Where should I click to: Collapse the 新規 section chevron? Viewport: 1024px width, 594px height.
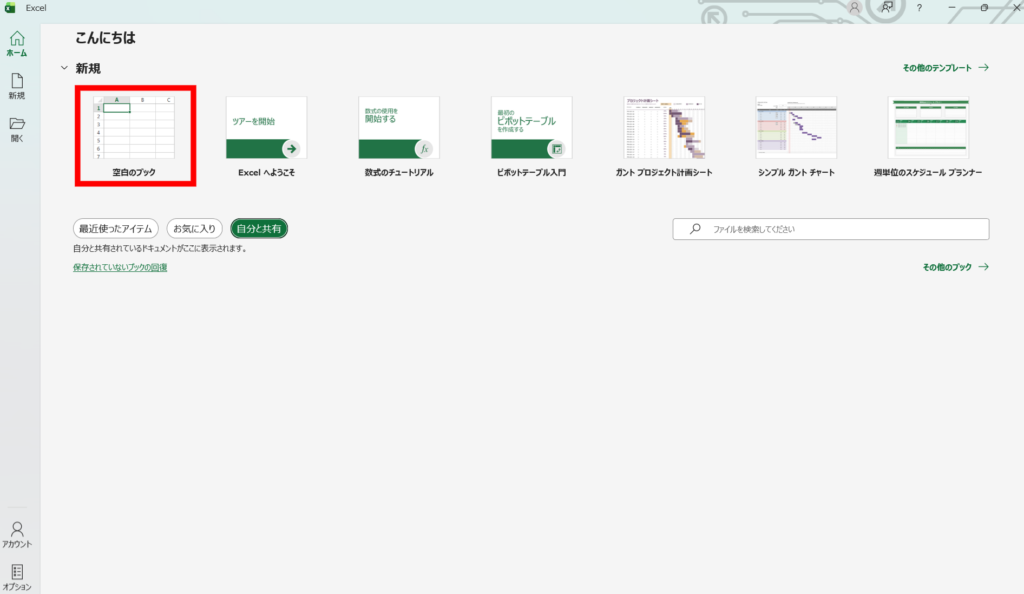coord(64,68)
